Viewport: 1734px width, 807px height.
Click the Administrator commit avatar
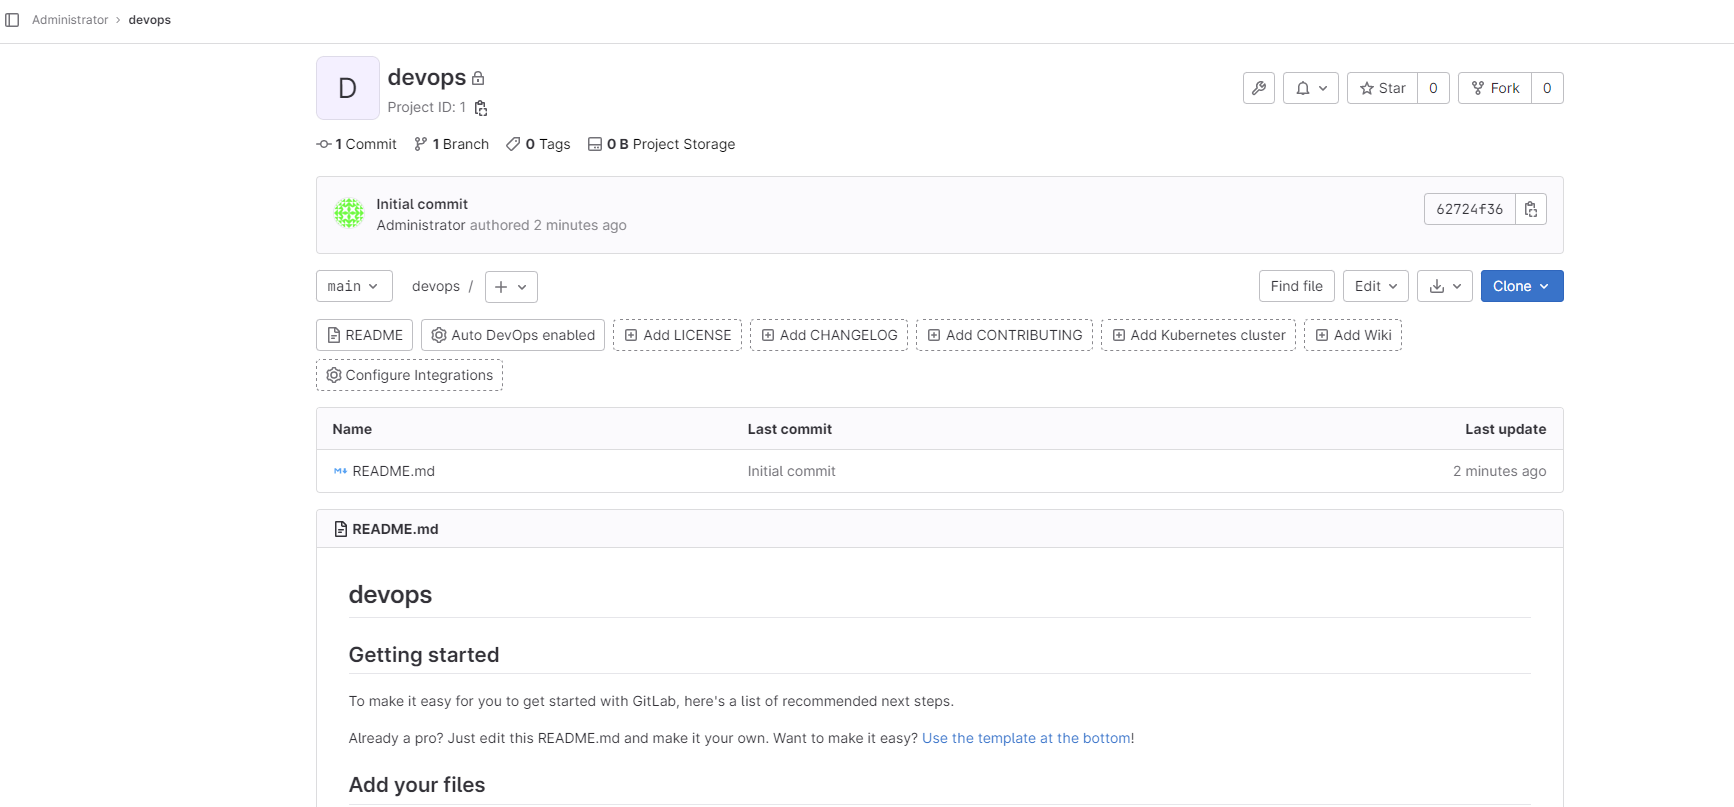pos(349,213)
